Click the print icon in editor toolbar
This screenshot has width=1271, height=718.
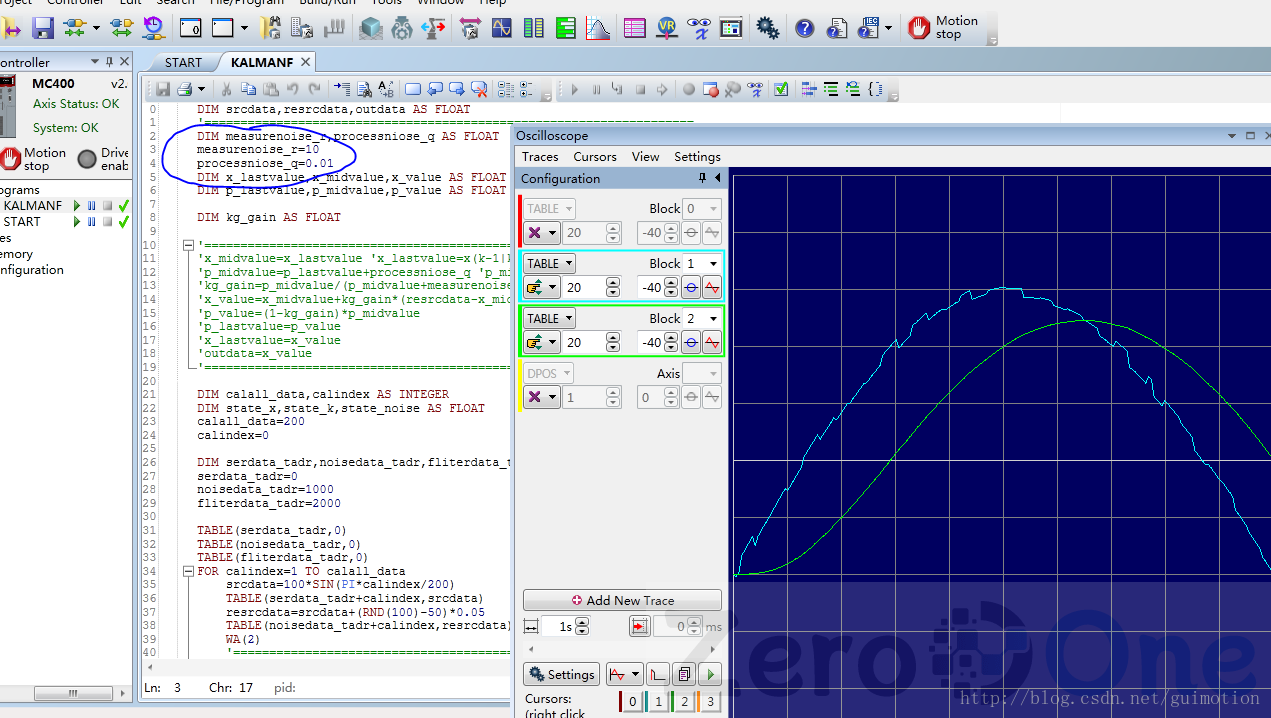point(187,89)
